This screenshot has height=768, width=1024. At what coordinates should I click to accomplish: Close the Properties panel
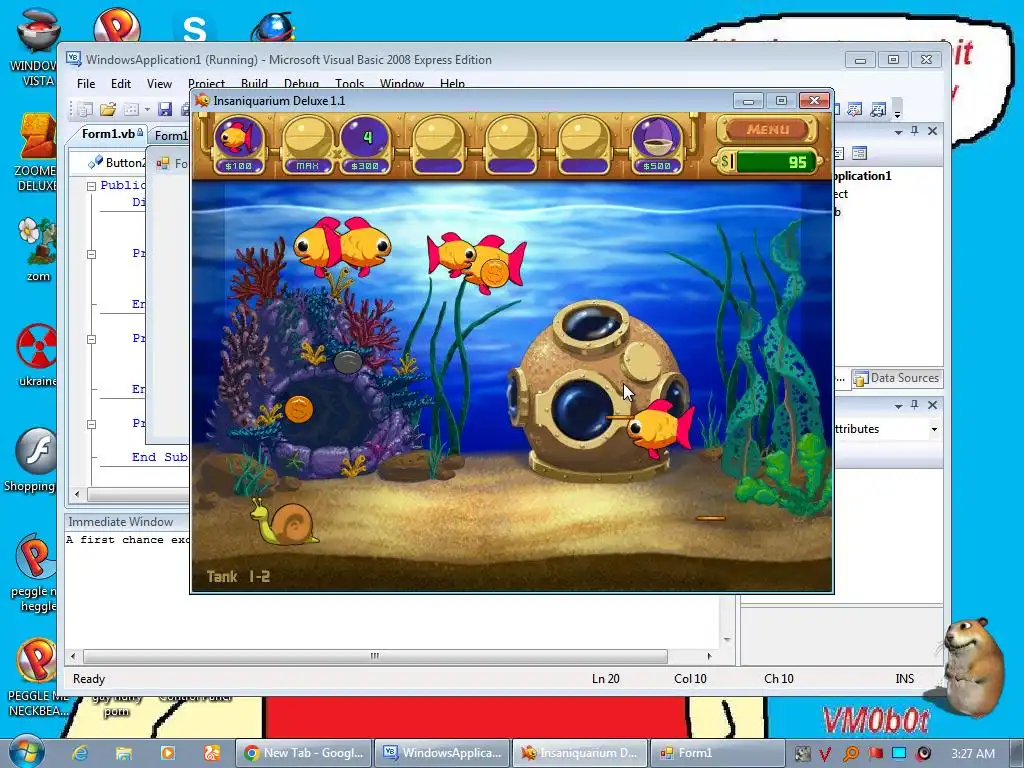(933, 405)
